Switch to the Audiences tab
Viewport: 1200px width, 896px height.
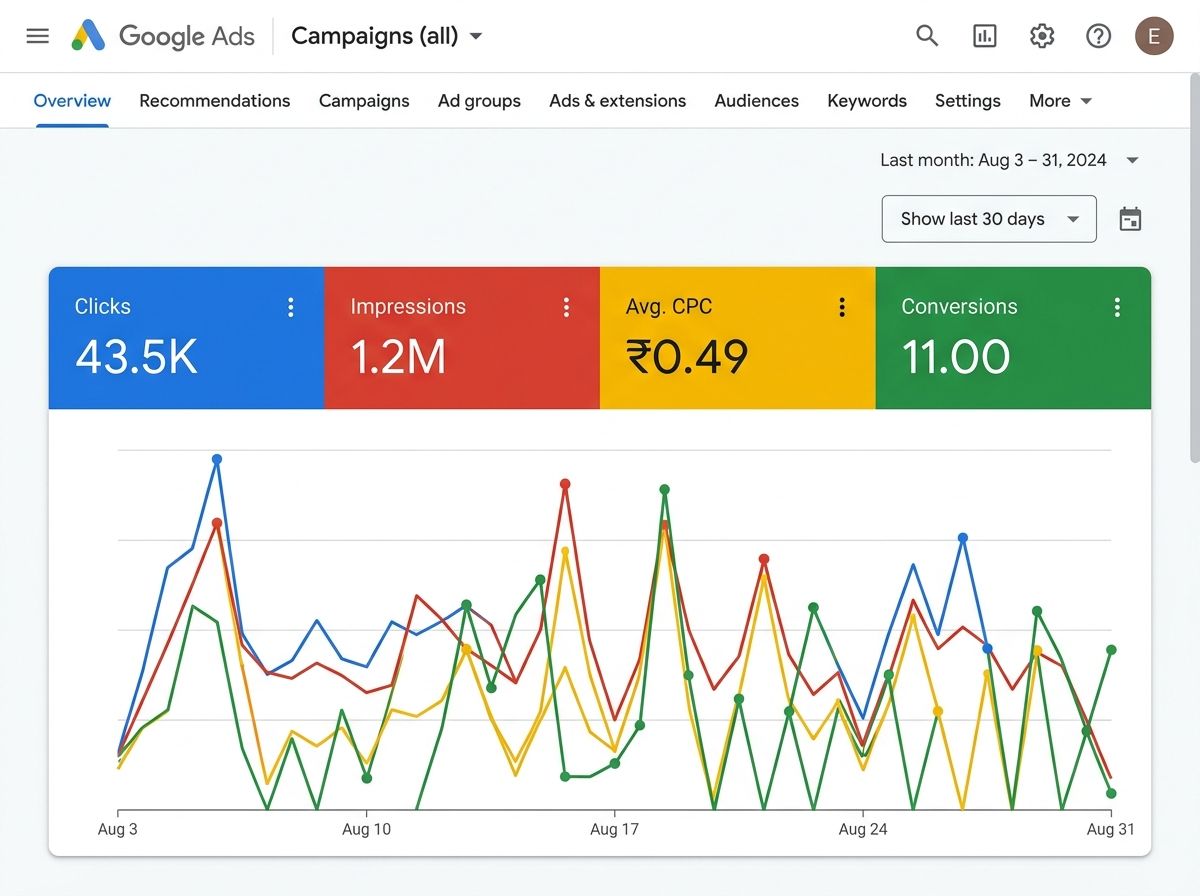coord(757,101)
